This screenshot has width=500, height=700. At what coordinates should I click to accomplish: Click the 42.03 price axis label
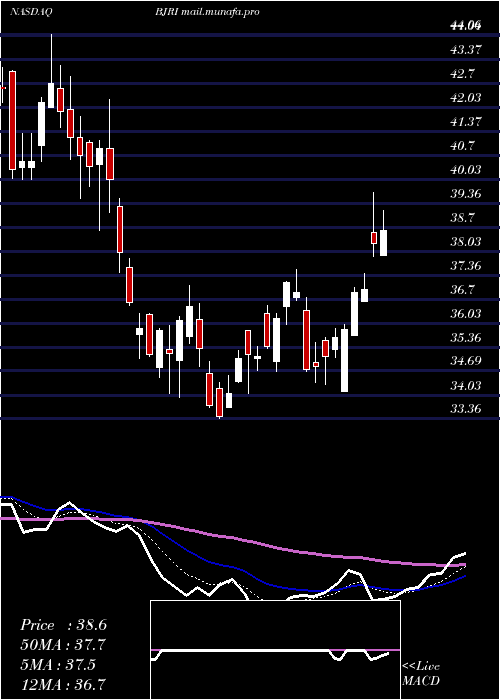[466, 97]
